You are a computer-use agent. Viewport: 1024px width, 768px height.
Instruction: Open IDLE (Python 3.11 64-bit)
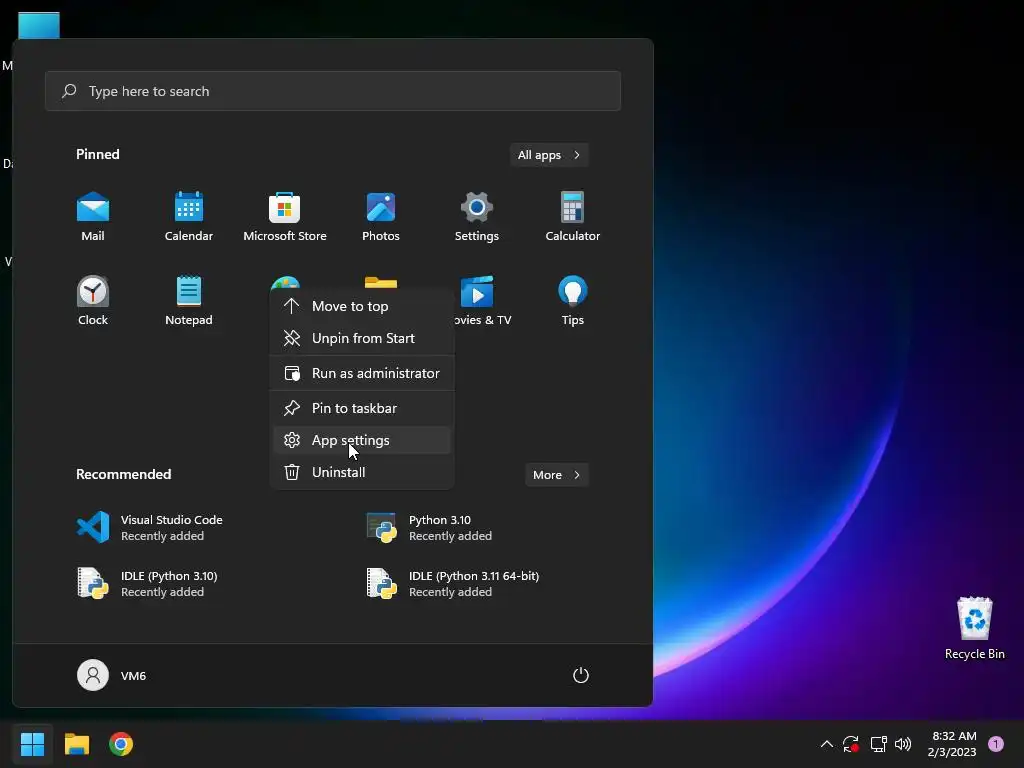coord(453,583)
